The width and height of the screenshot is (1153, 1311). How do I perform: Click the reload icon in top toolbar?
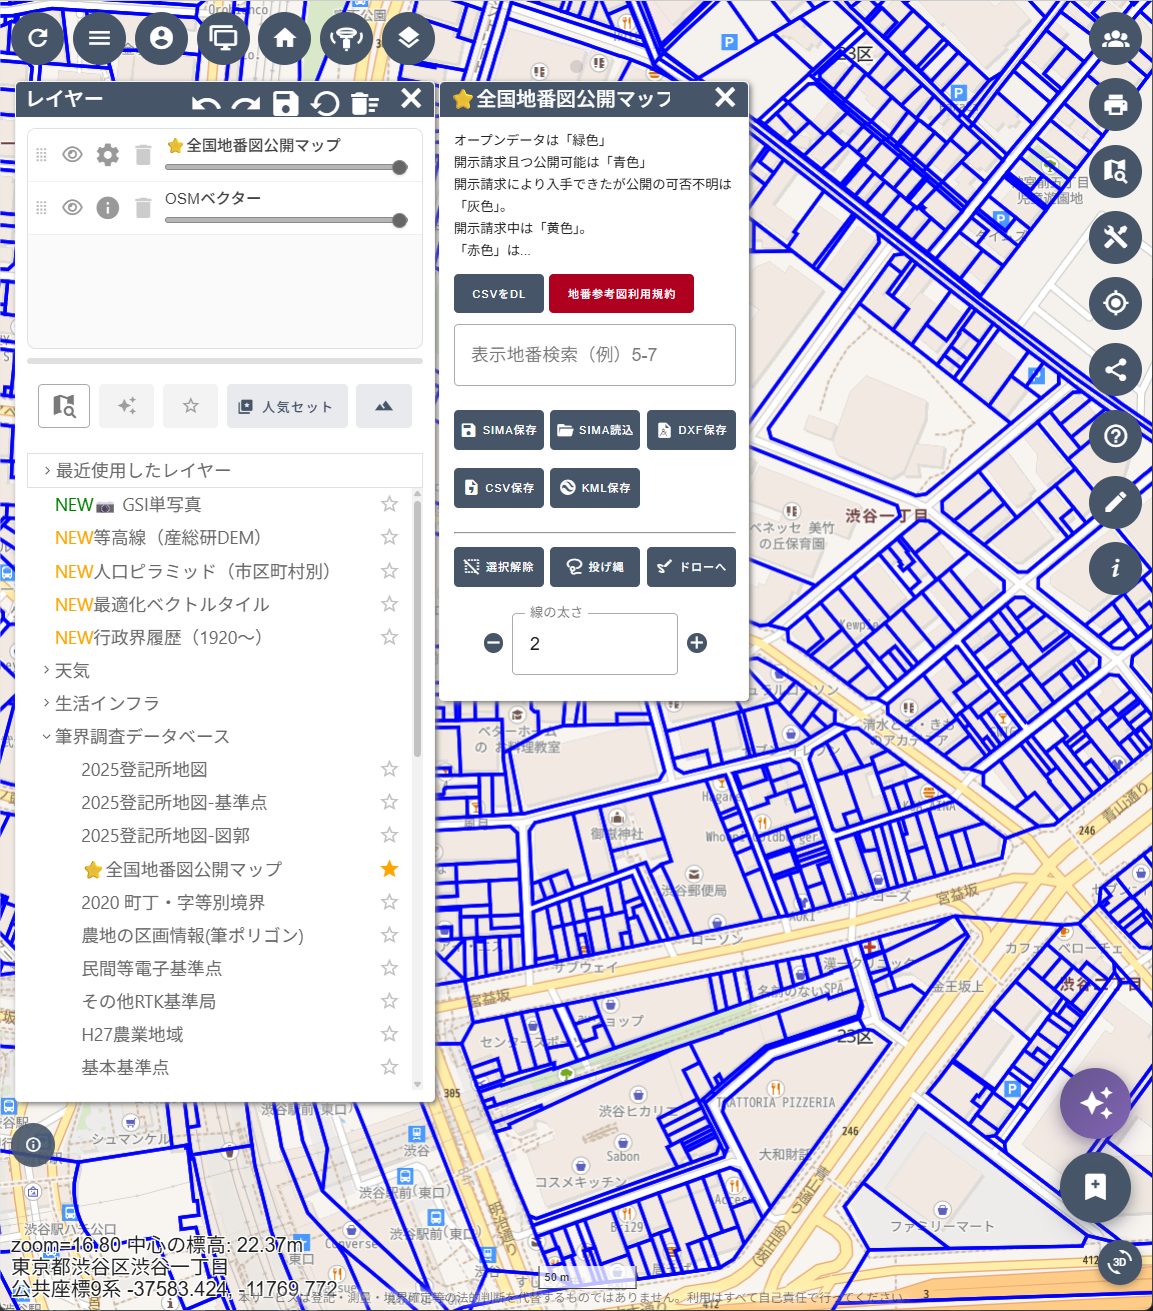tap(38, 38)
